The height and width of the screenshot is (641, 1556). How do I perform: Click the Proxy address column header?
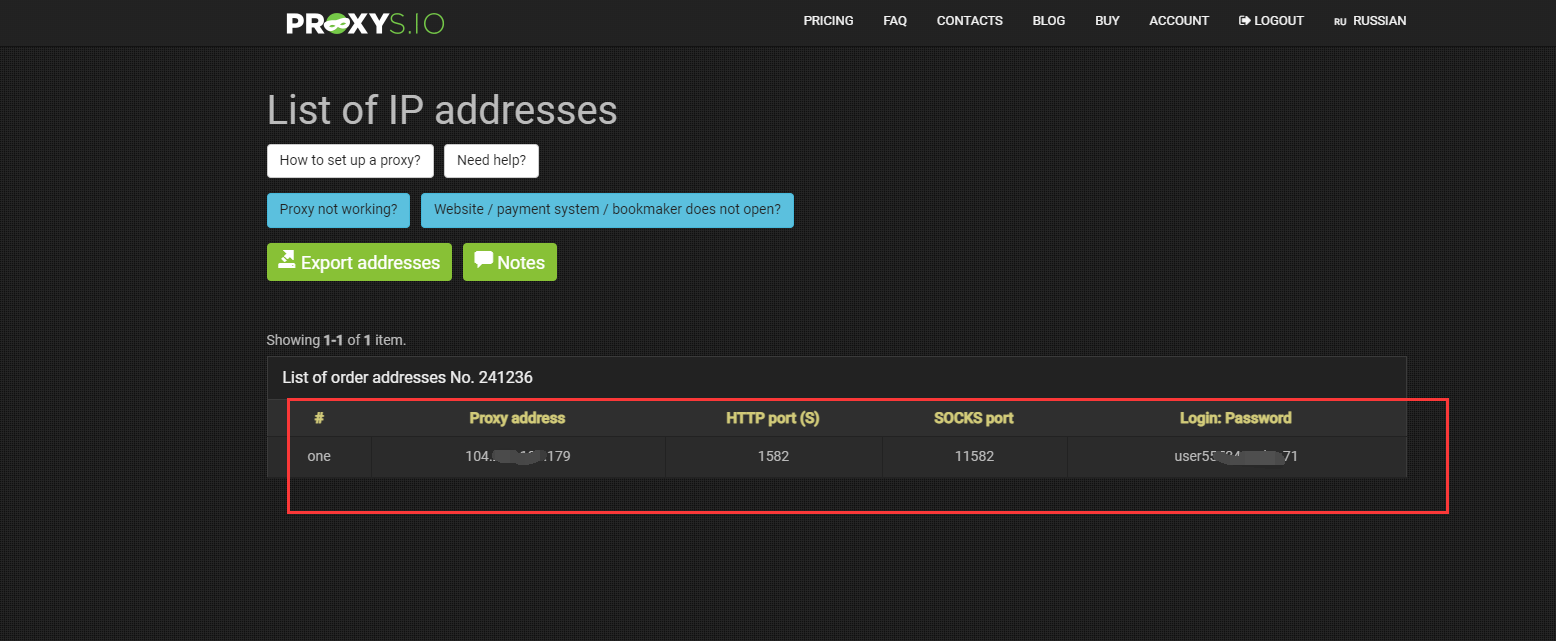coord(517,418)
